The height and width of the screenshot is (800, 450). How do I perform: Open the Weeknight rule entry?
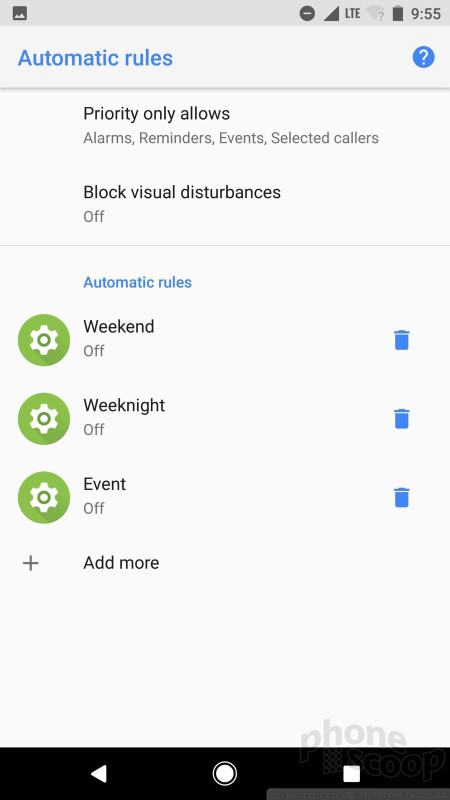coord(225,418)
